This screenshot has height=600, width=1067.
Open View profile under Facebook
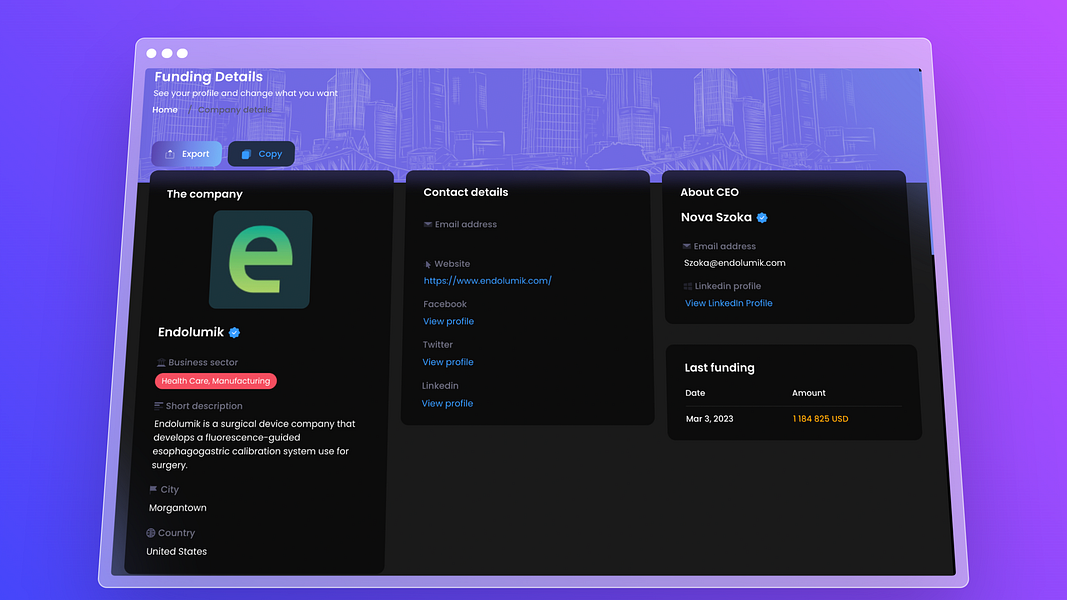click(447, 321)
